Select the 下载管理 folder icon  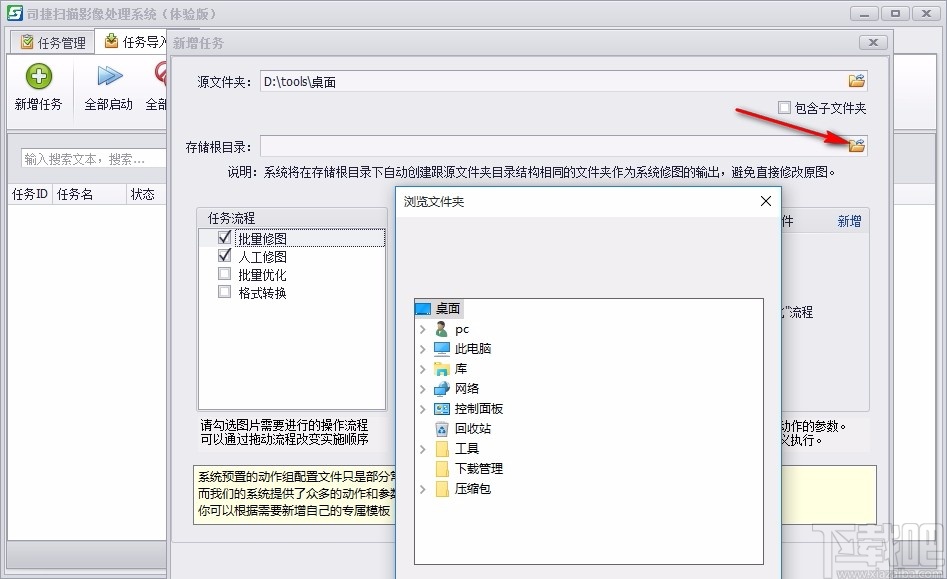[x=441, y=469]
